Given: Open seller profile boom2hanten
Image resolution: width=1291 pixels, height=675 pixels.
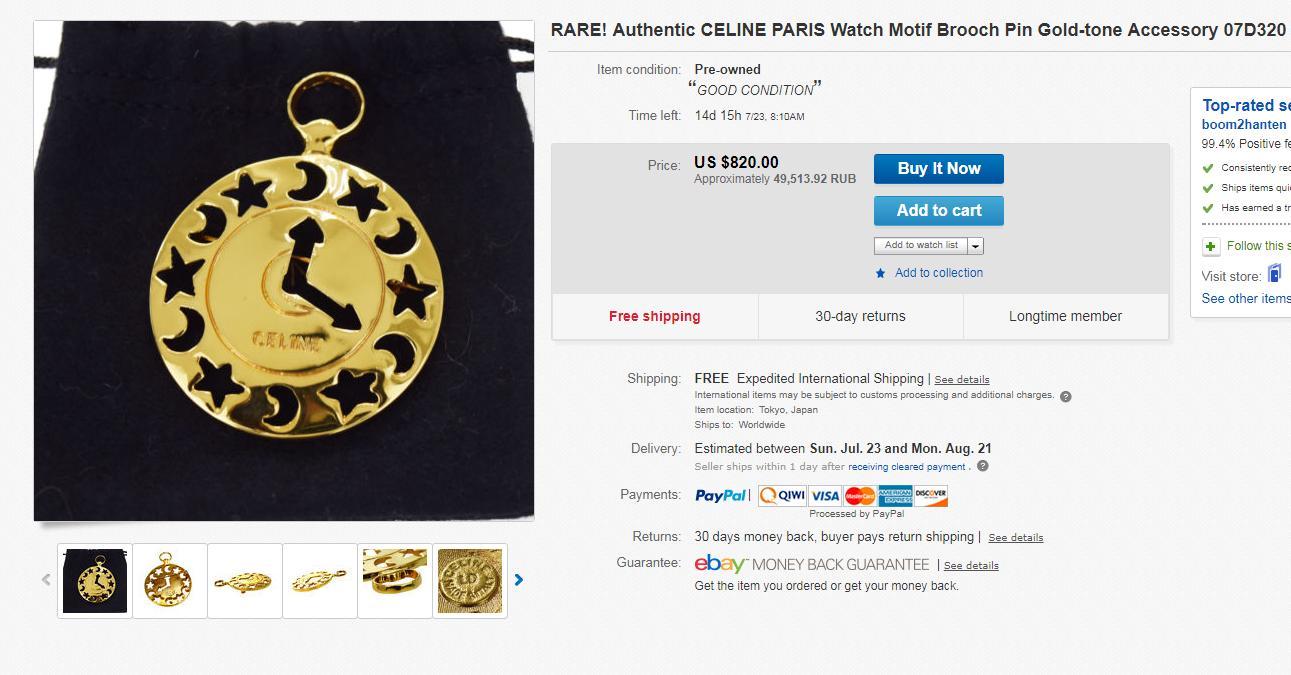Looking at the screenshot, I should [x=1244, y=125].
